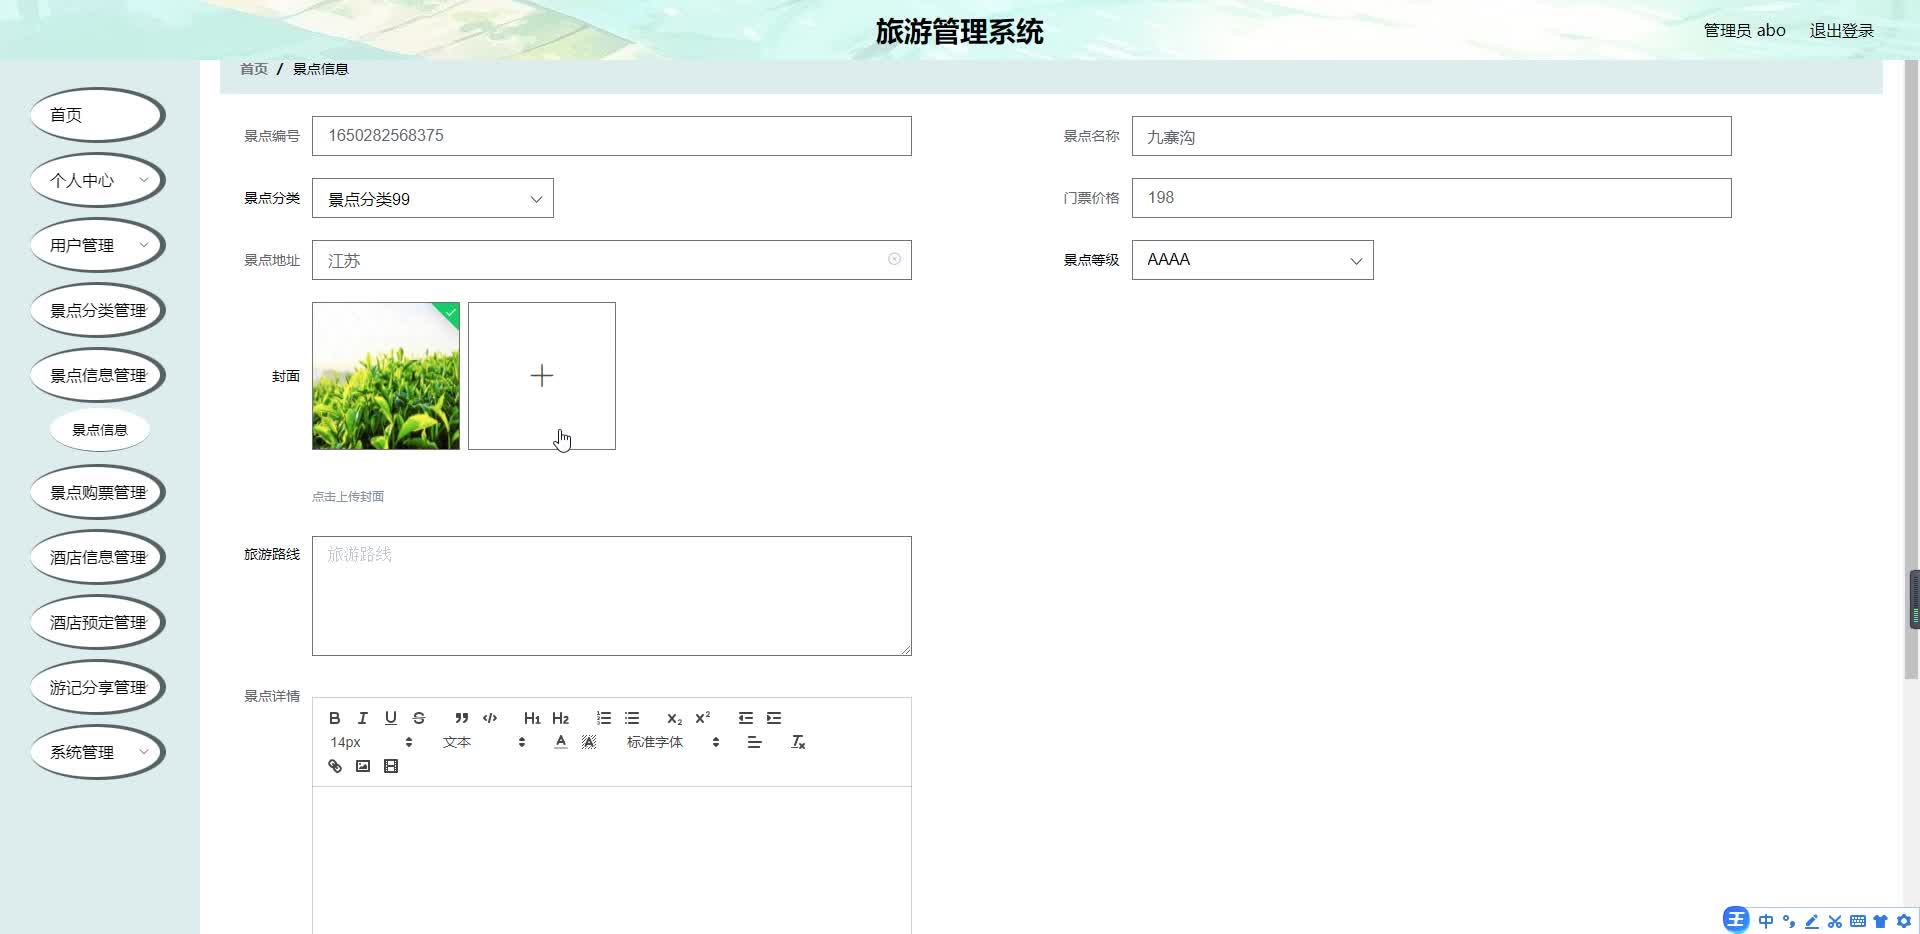Clear the 景点地址 field with x icon
Screen dimensions: 1920x934
894,259
